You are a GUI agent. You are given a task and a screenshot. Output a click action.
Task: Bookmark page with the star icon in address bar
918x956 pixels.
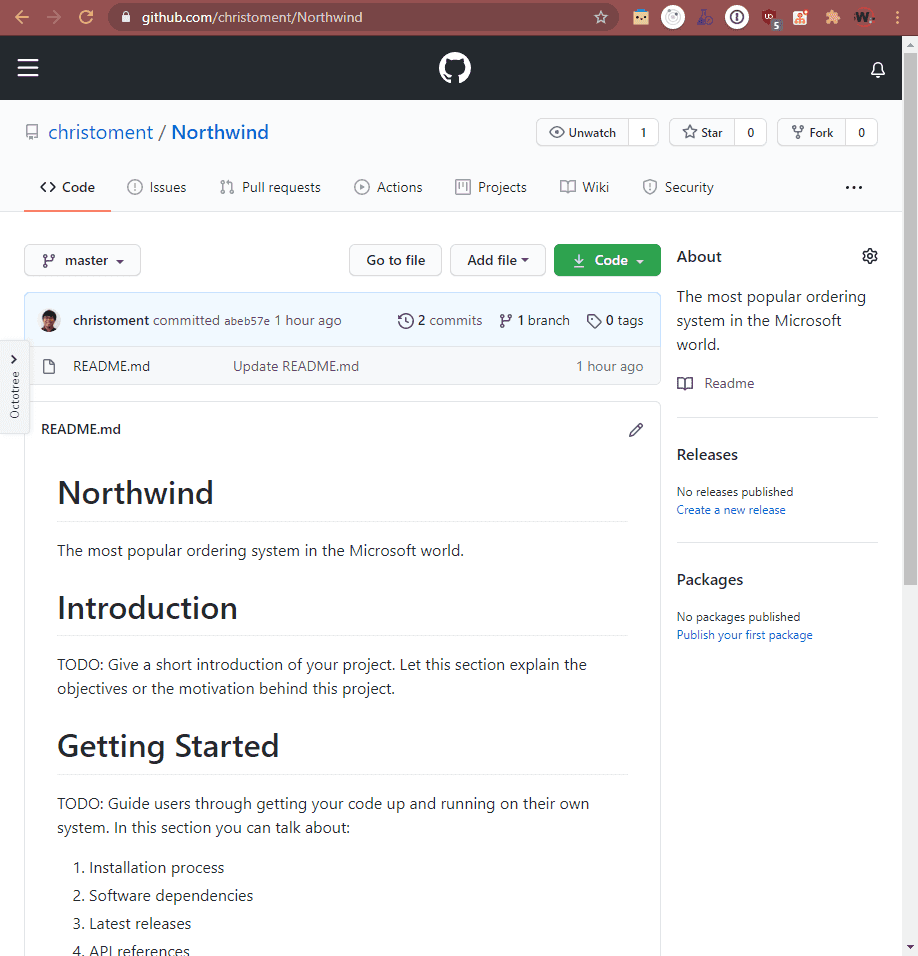(x=601, y=17)
